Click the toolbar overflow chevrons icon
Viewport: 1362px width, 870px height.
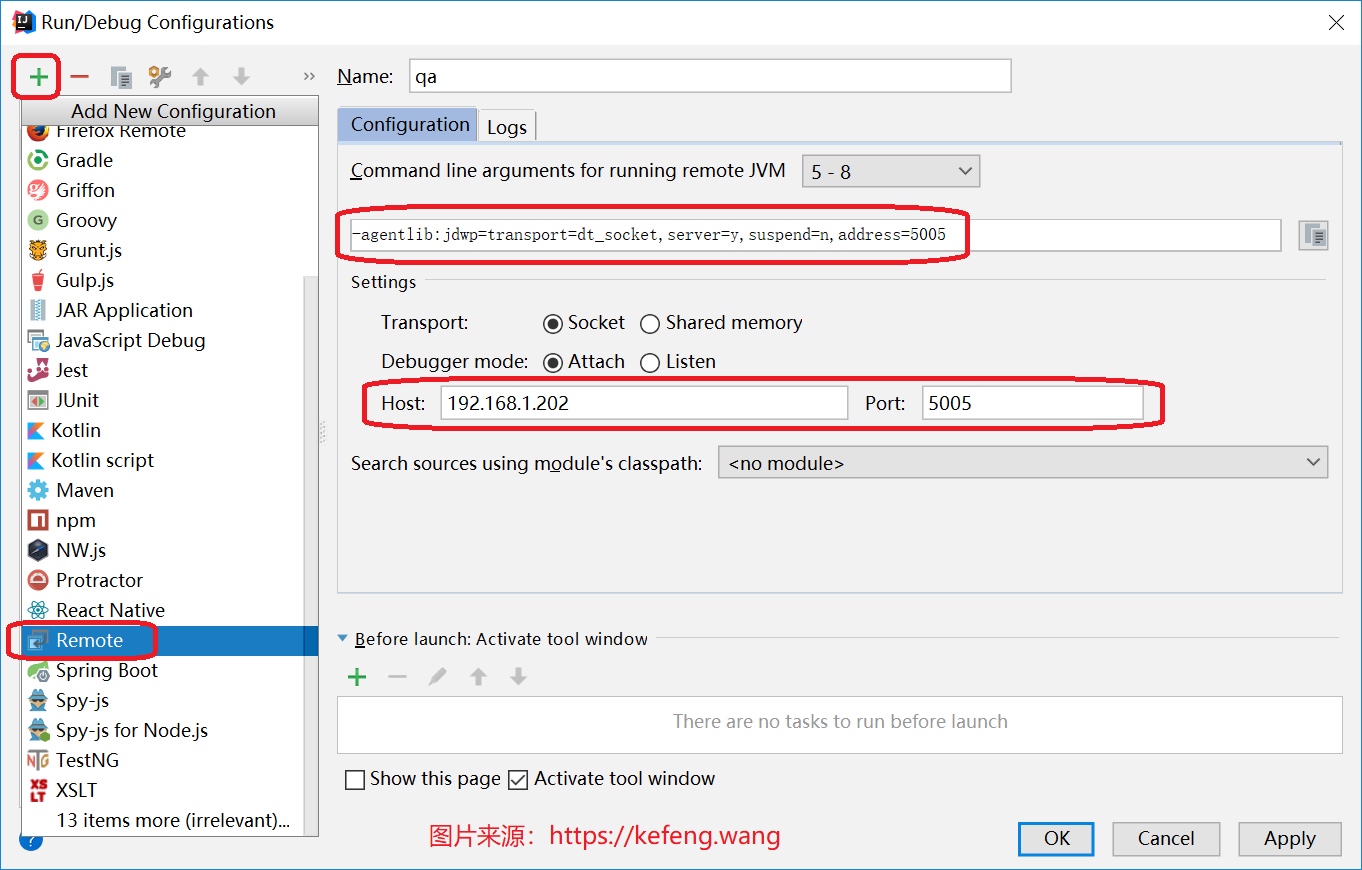click(308, 77)
